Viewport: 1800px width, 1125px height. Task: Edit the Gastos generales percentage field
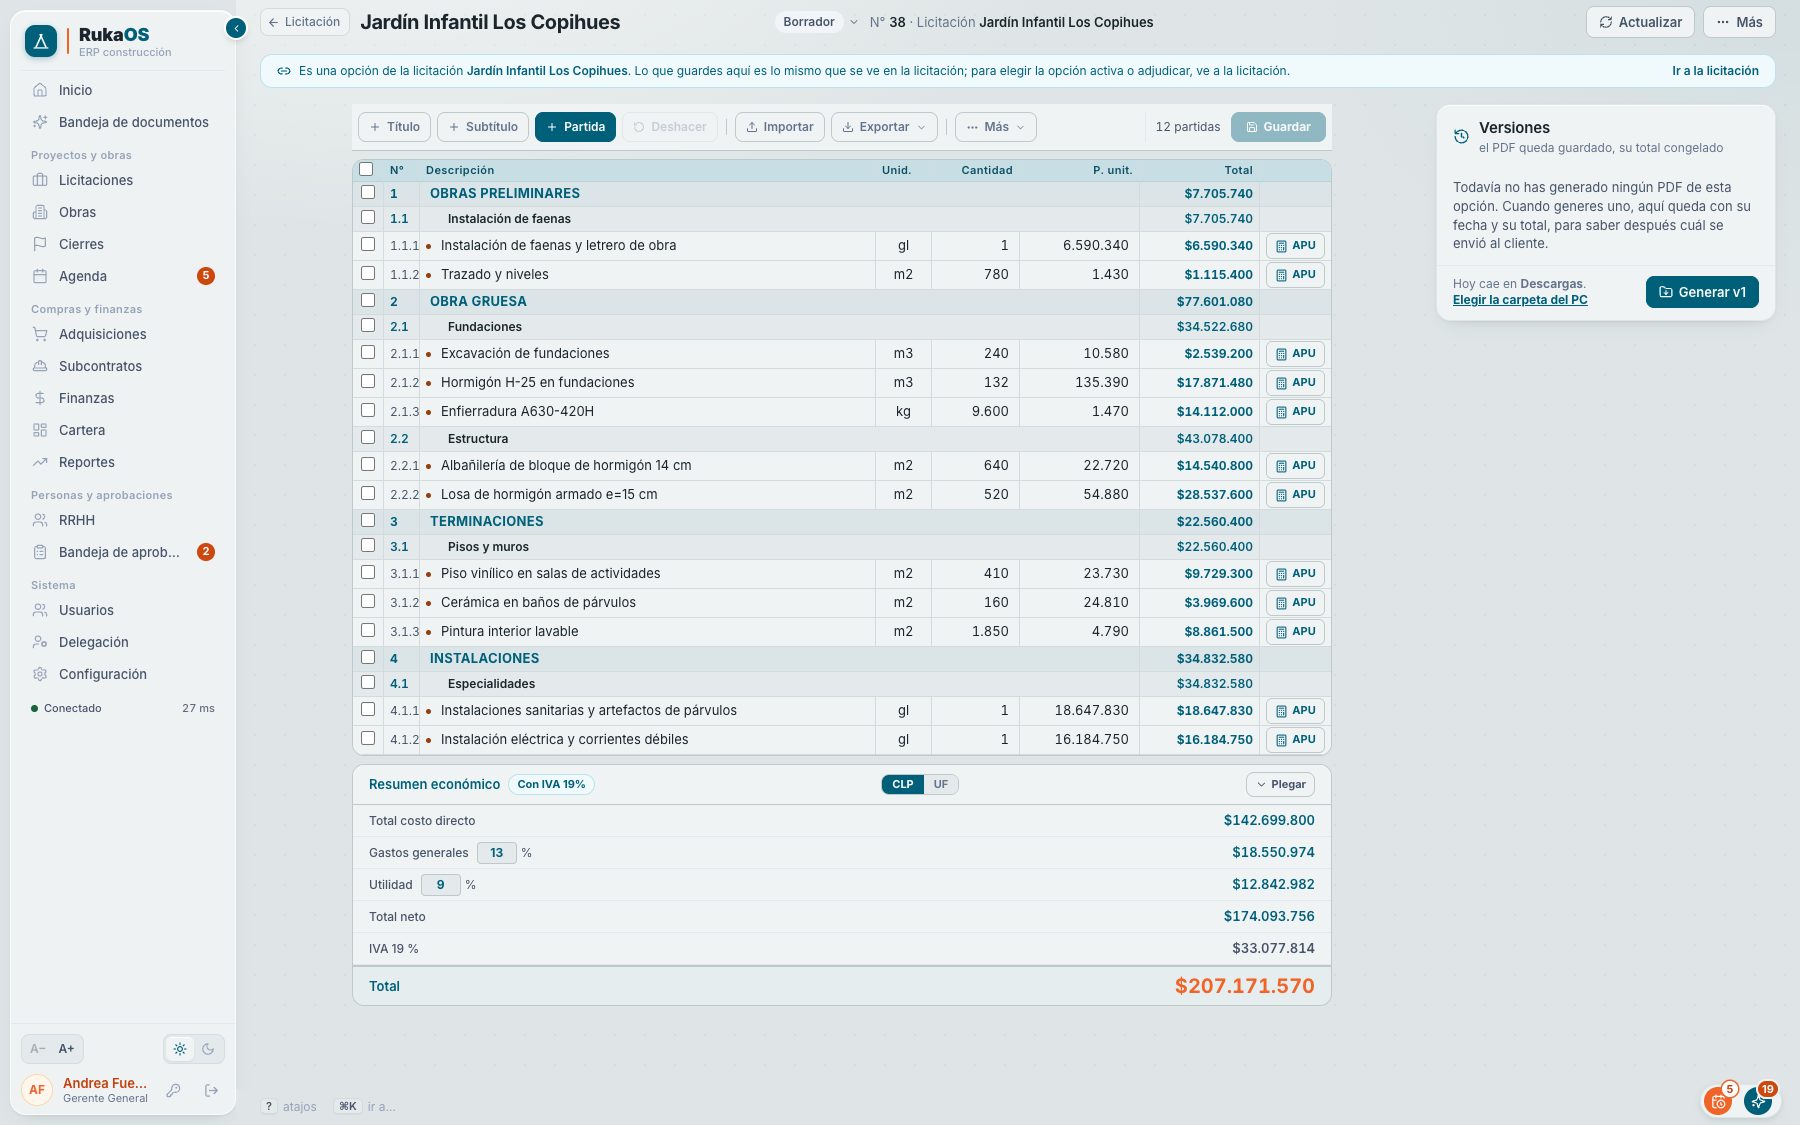click(497, 853)
